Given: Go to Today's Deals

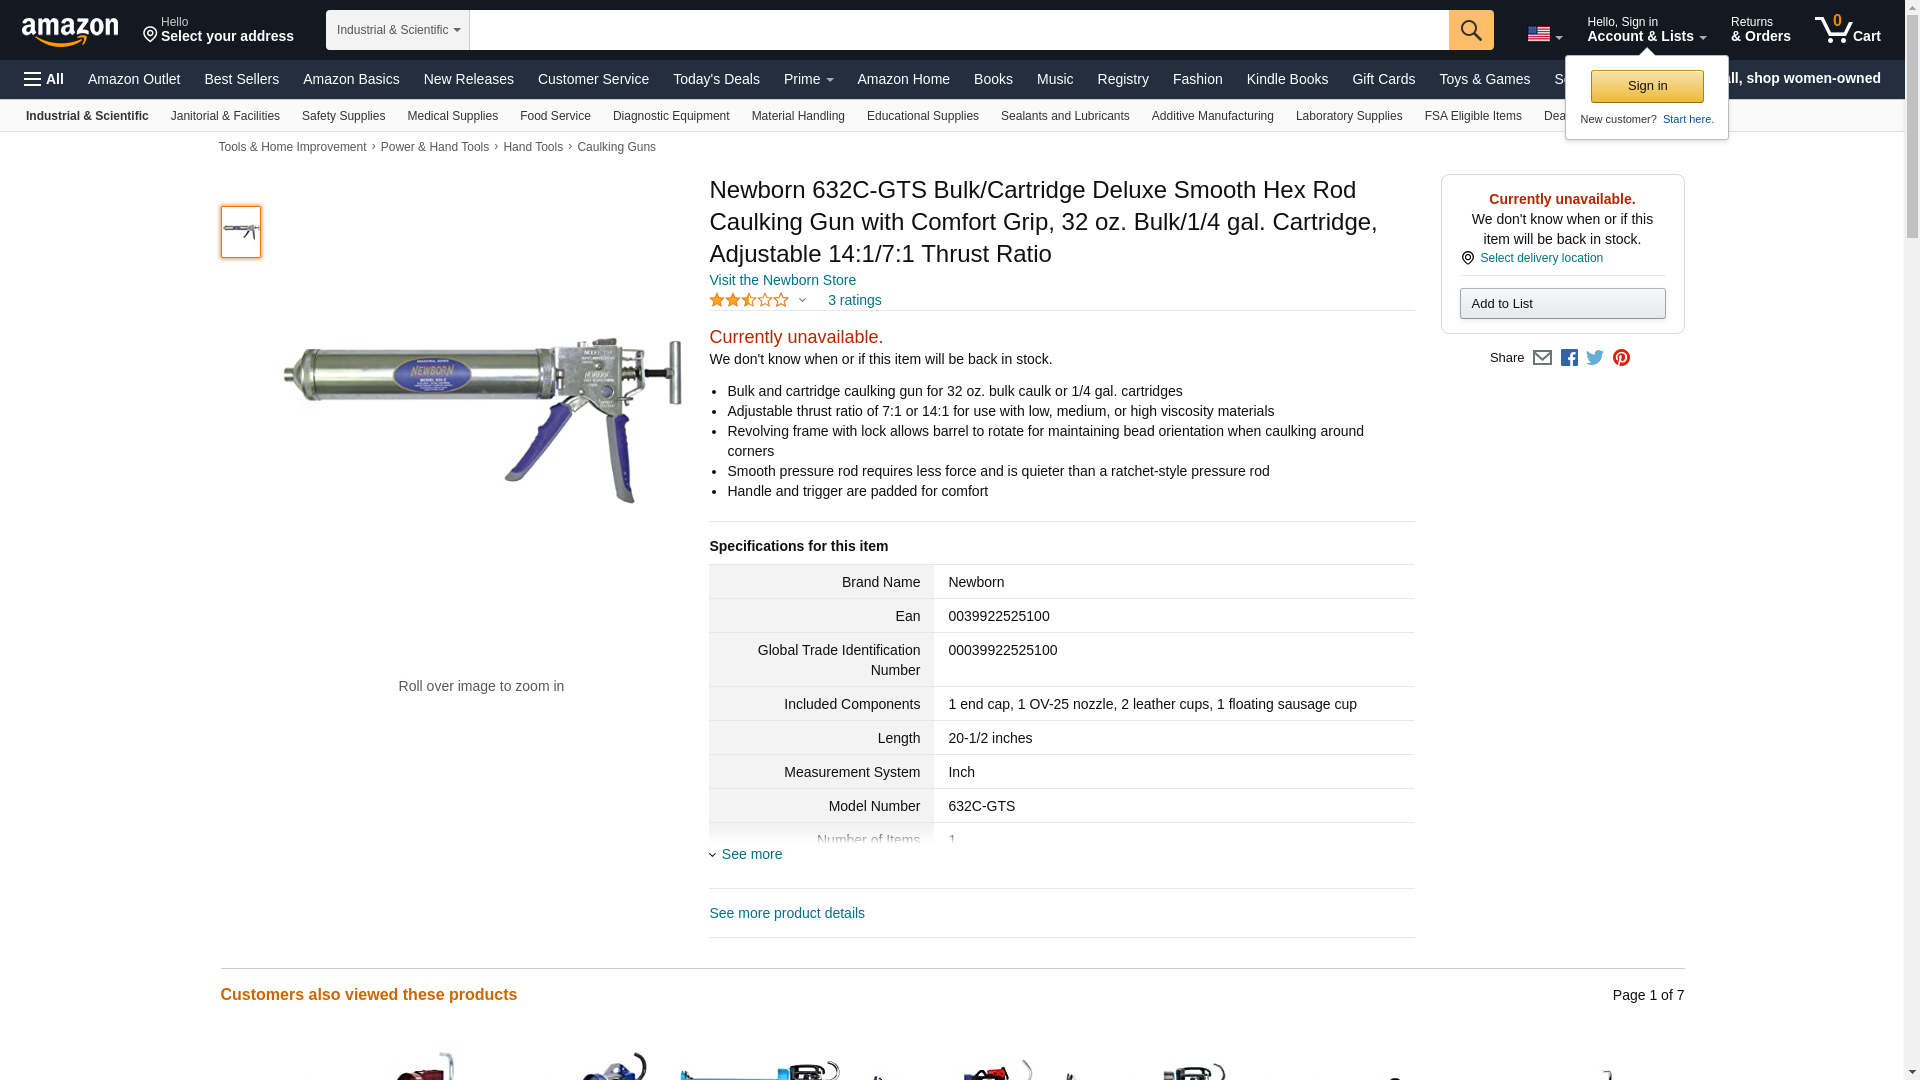Looking at the screenshot, I should coord(716,79).
